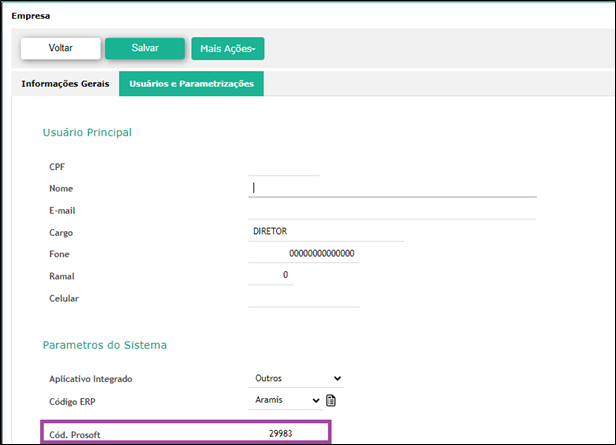This screenshot has width=616, height=445.
Task: Open the Aplicativo Integrado dropdown
Action: (296, 379)
